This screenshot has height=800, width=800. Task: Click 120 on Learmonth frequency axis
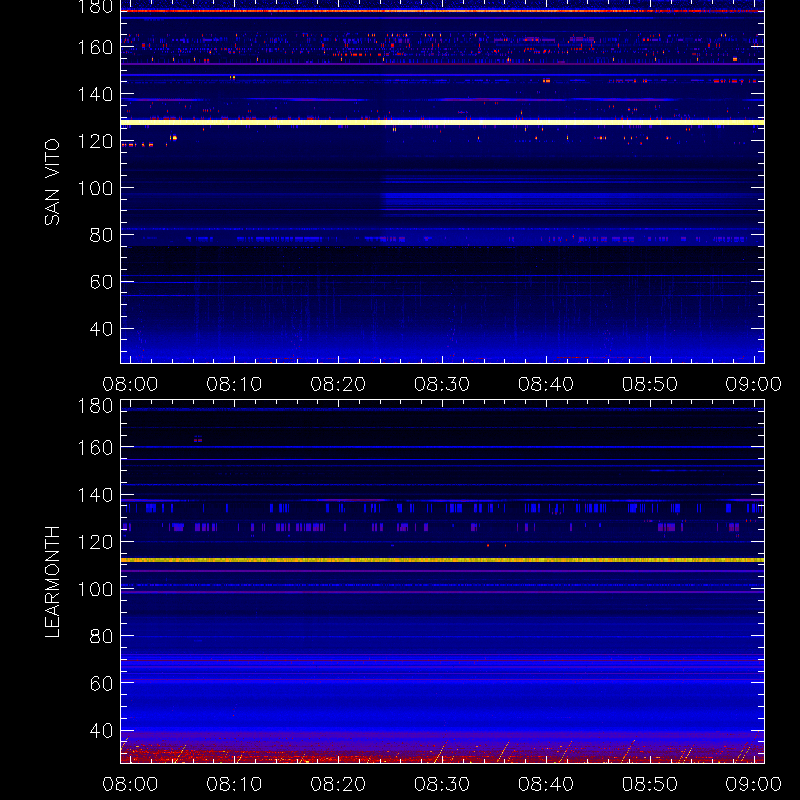(x=95, y=542)
